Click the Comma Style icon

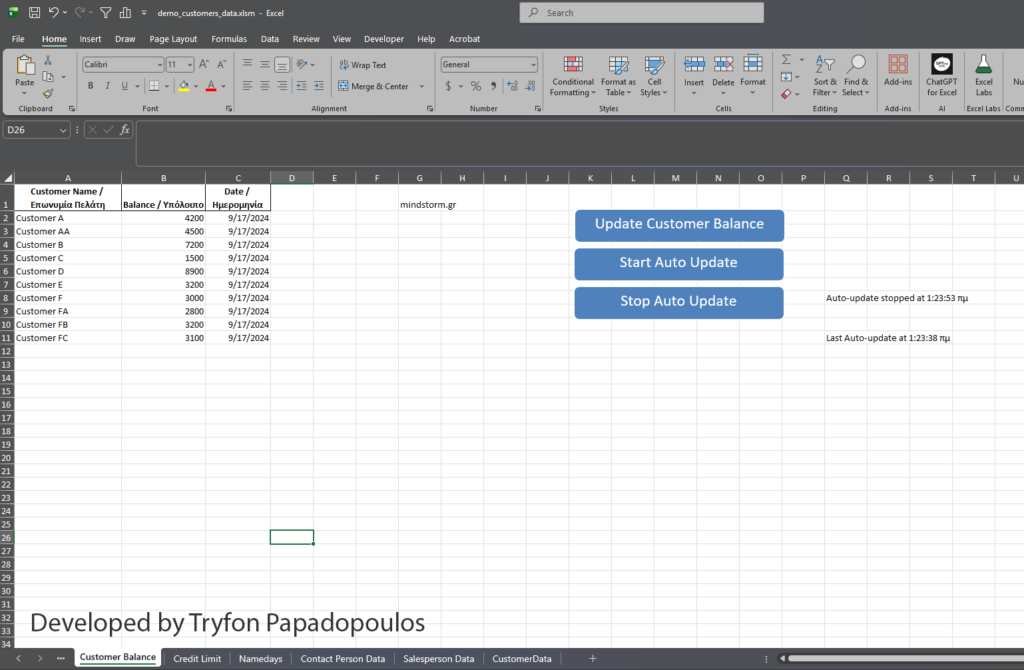coord(493,86)
